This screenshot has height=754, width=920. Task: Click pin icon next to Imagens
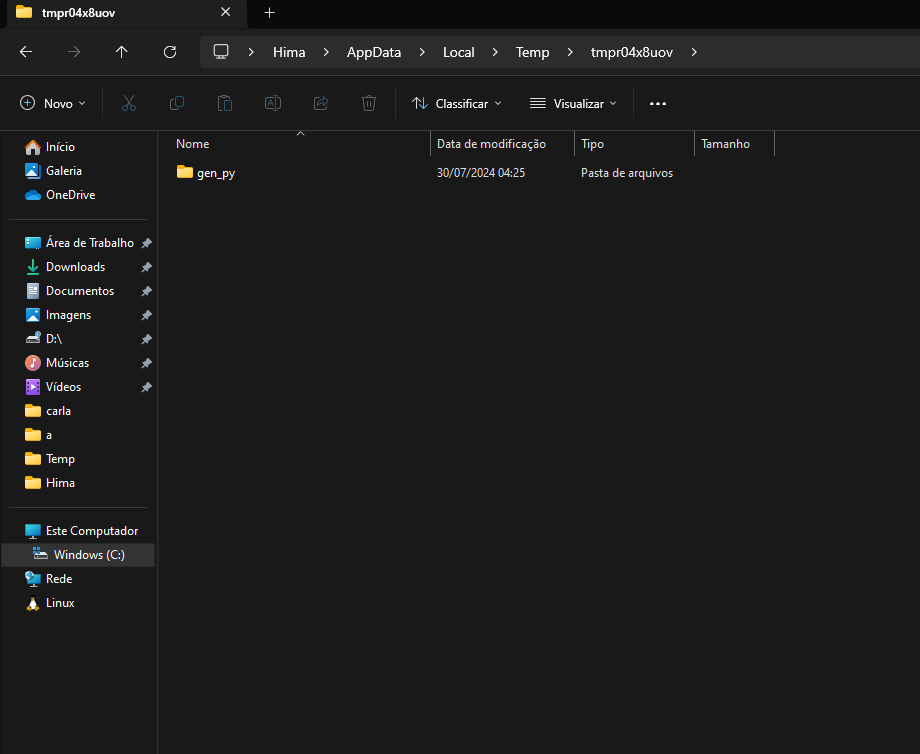point(147,315)
